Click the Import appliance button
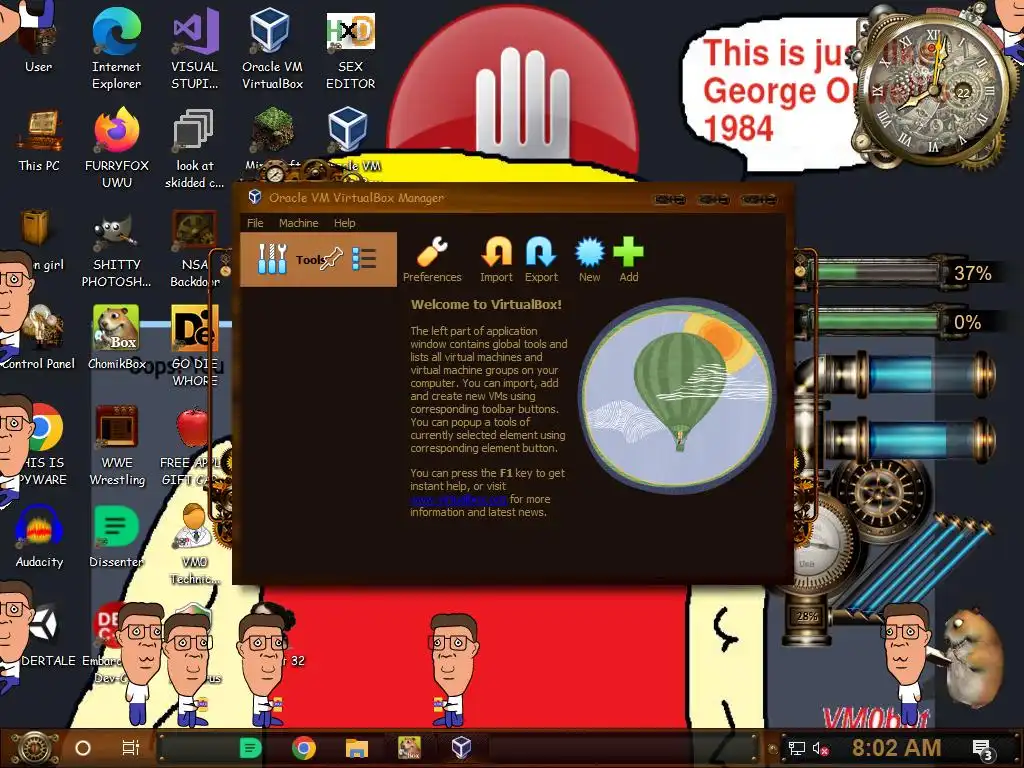This screenshot has height=768, width=1024. click(496, 260)
